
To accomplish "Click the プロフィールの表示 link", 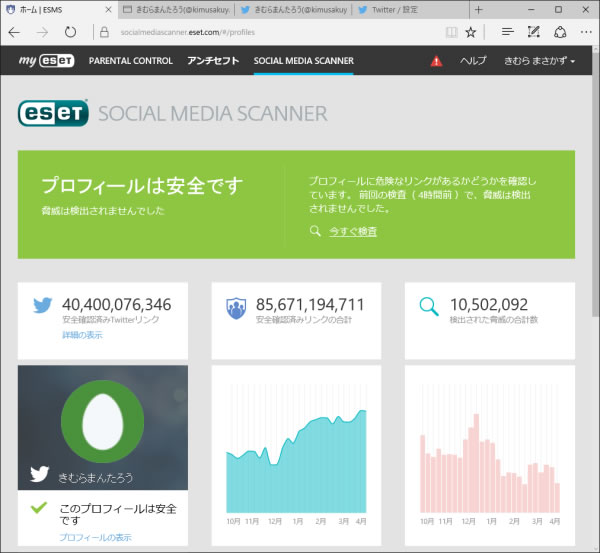I will pyautogui.click(x=95, y=537).
